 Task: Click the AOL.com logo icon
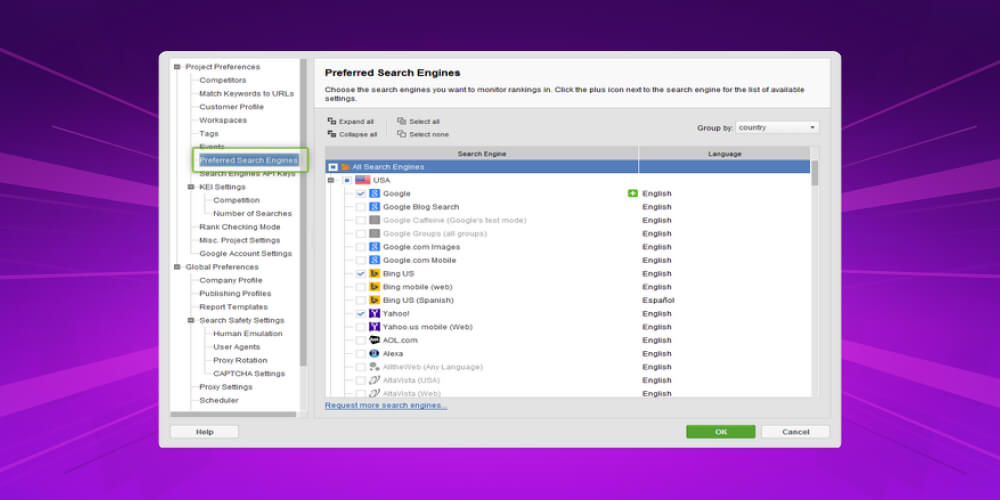point(374,340)
